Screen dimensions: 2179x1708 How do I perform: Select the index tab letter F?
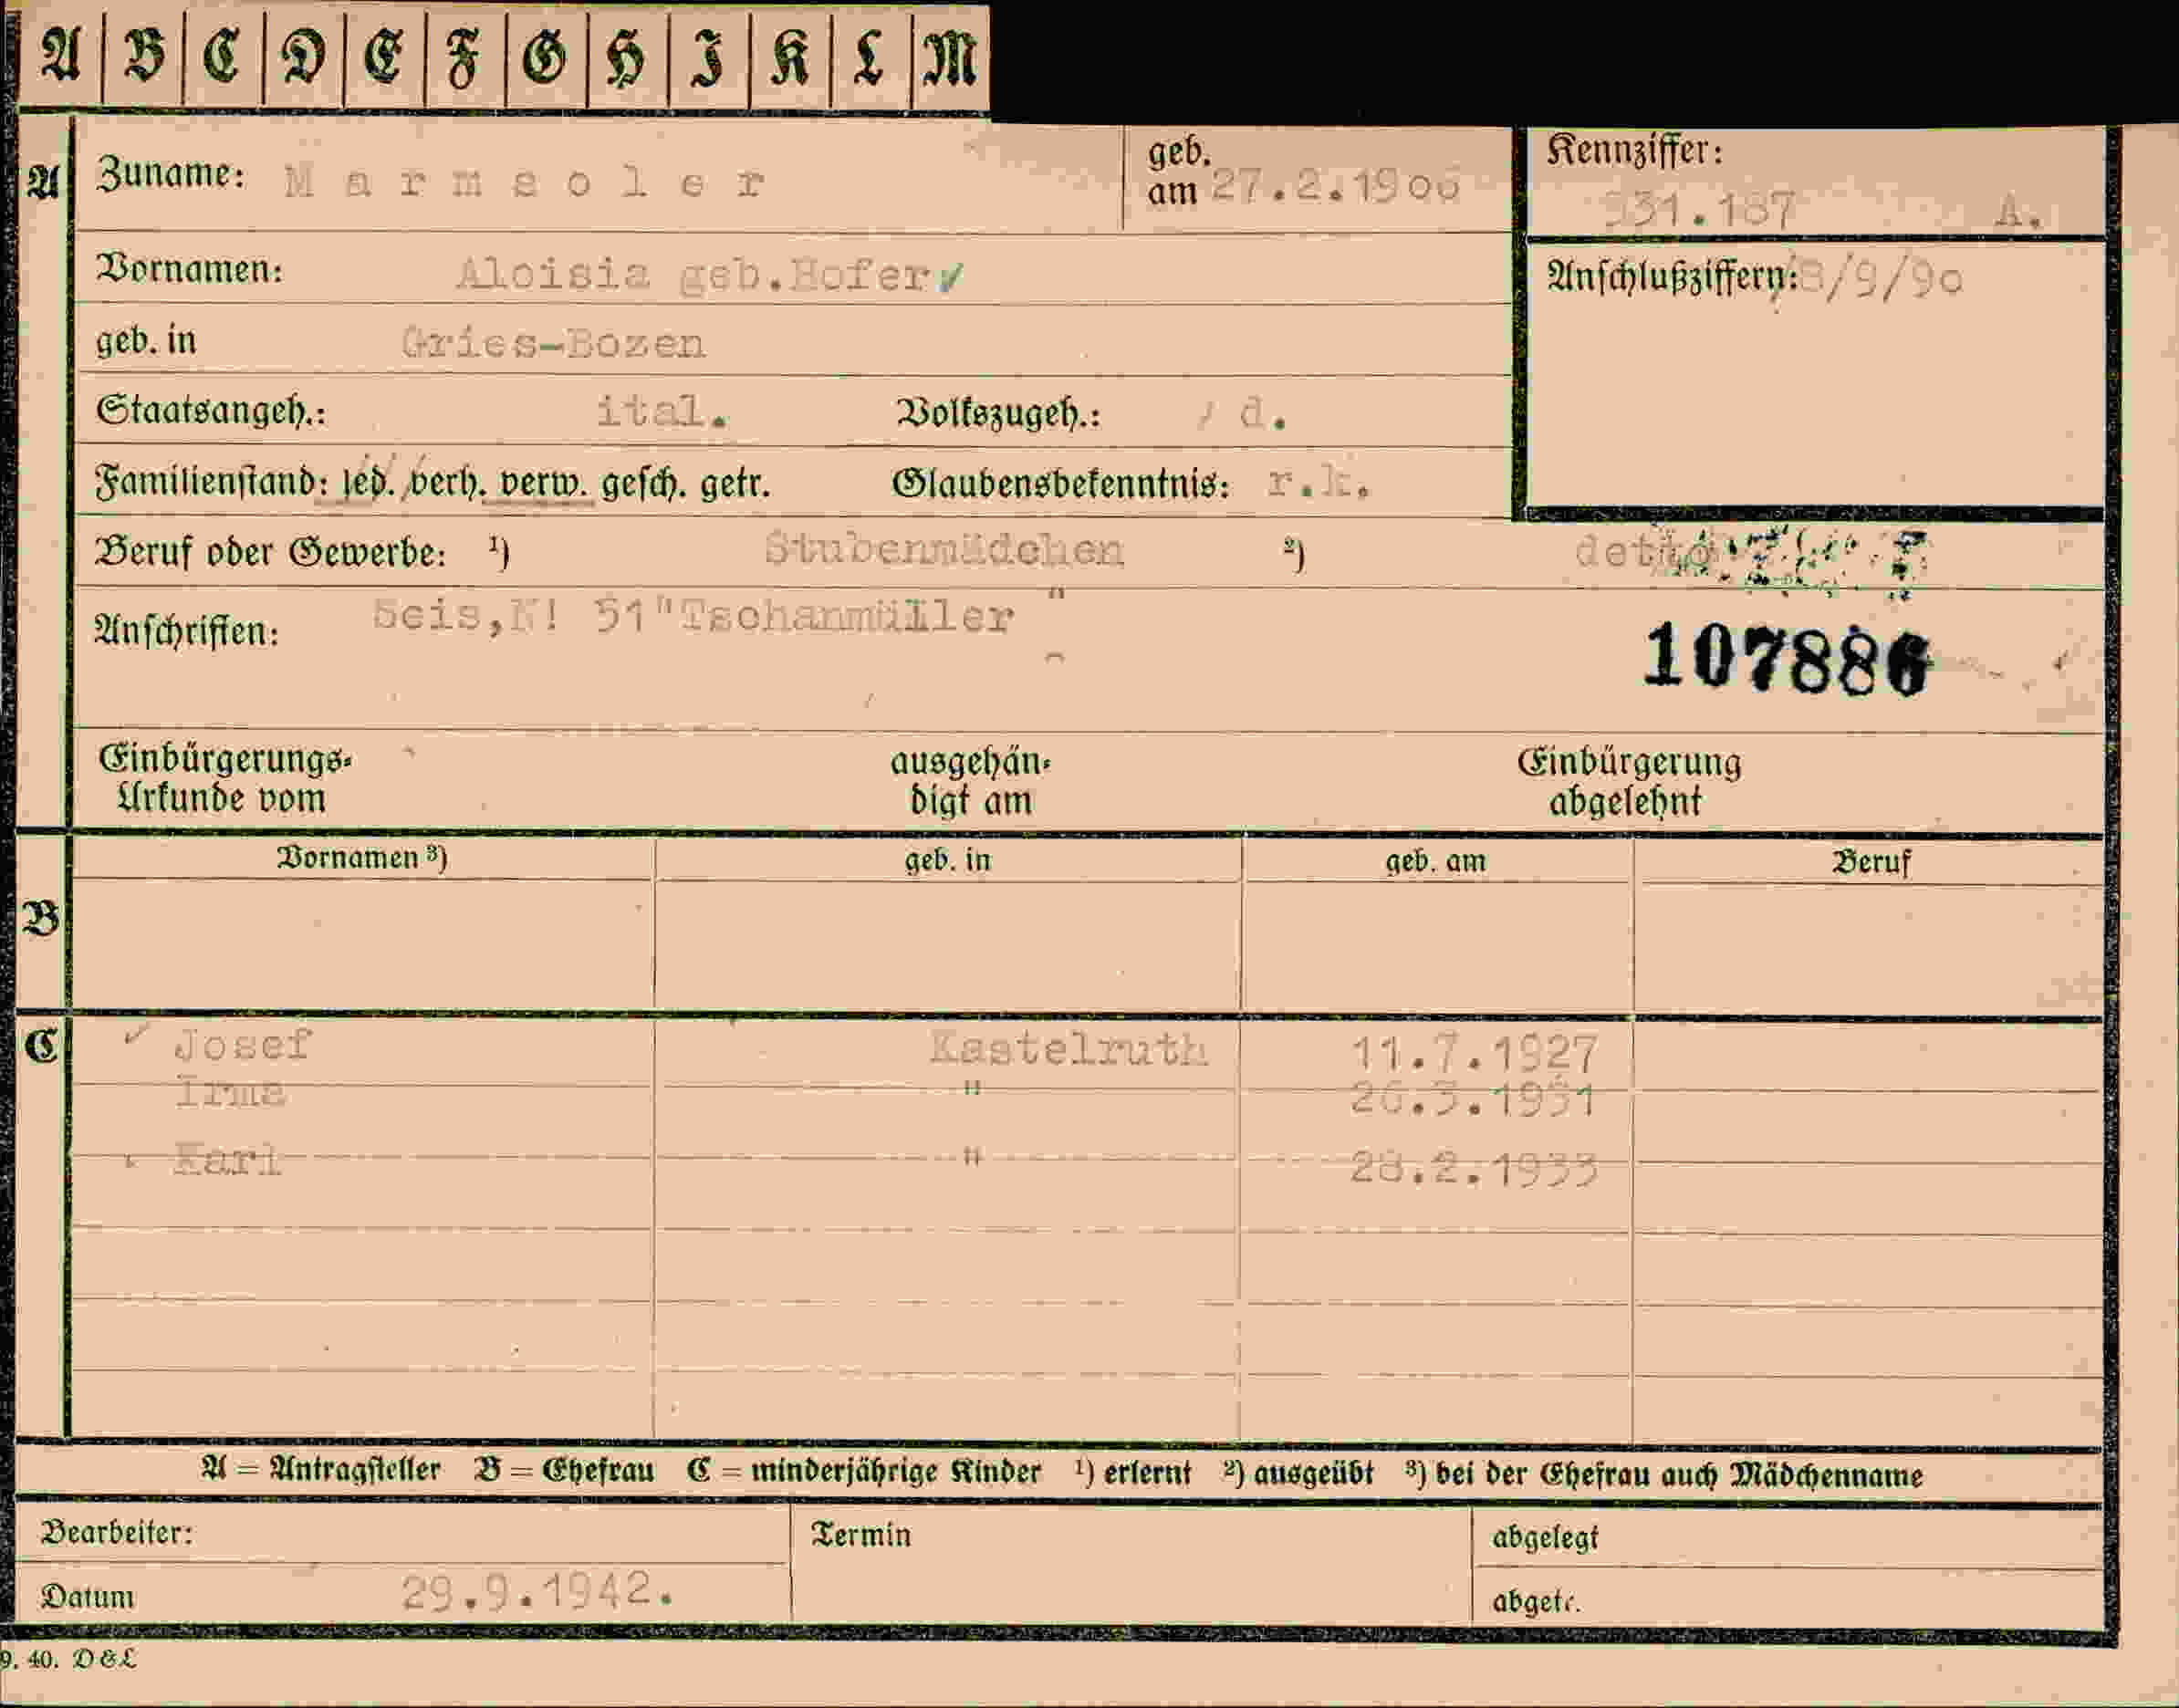coord(463,58)
